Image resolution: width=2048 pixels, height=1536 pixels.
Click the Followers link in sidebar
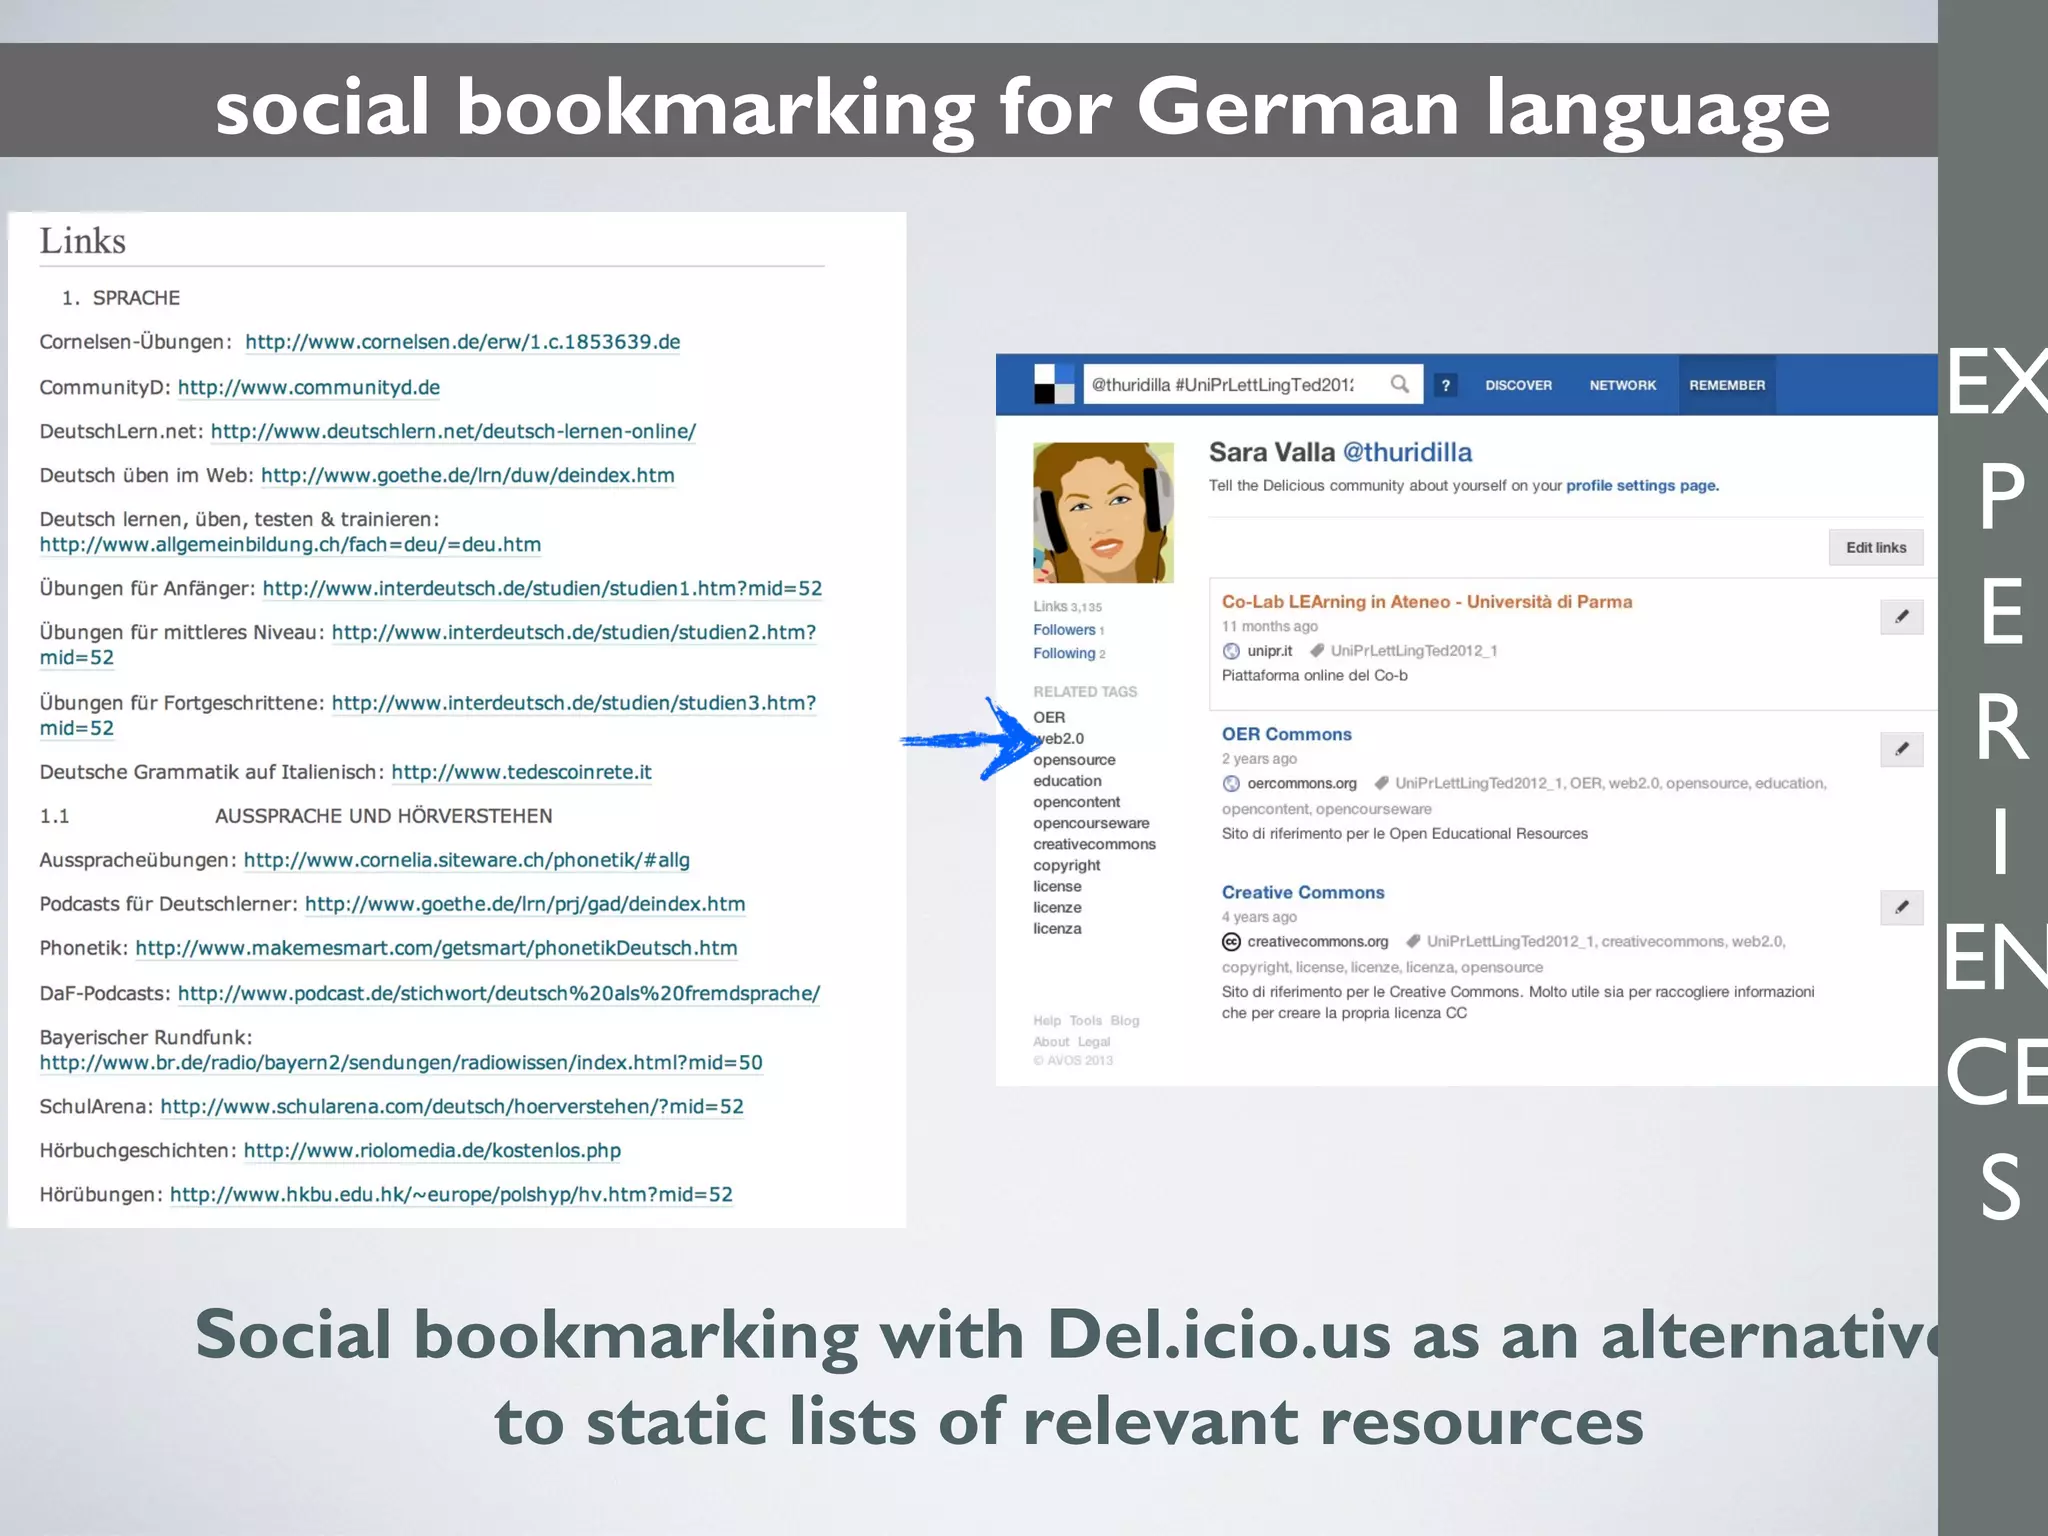1064,630
